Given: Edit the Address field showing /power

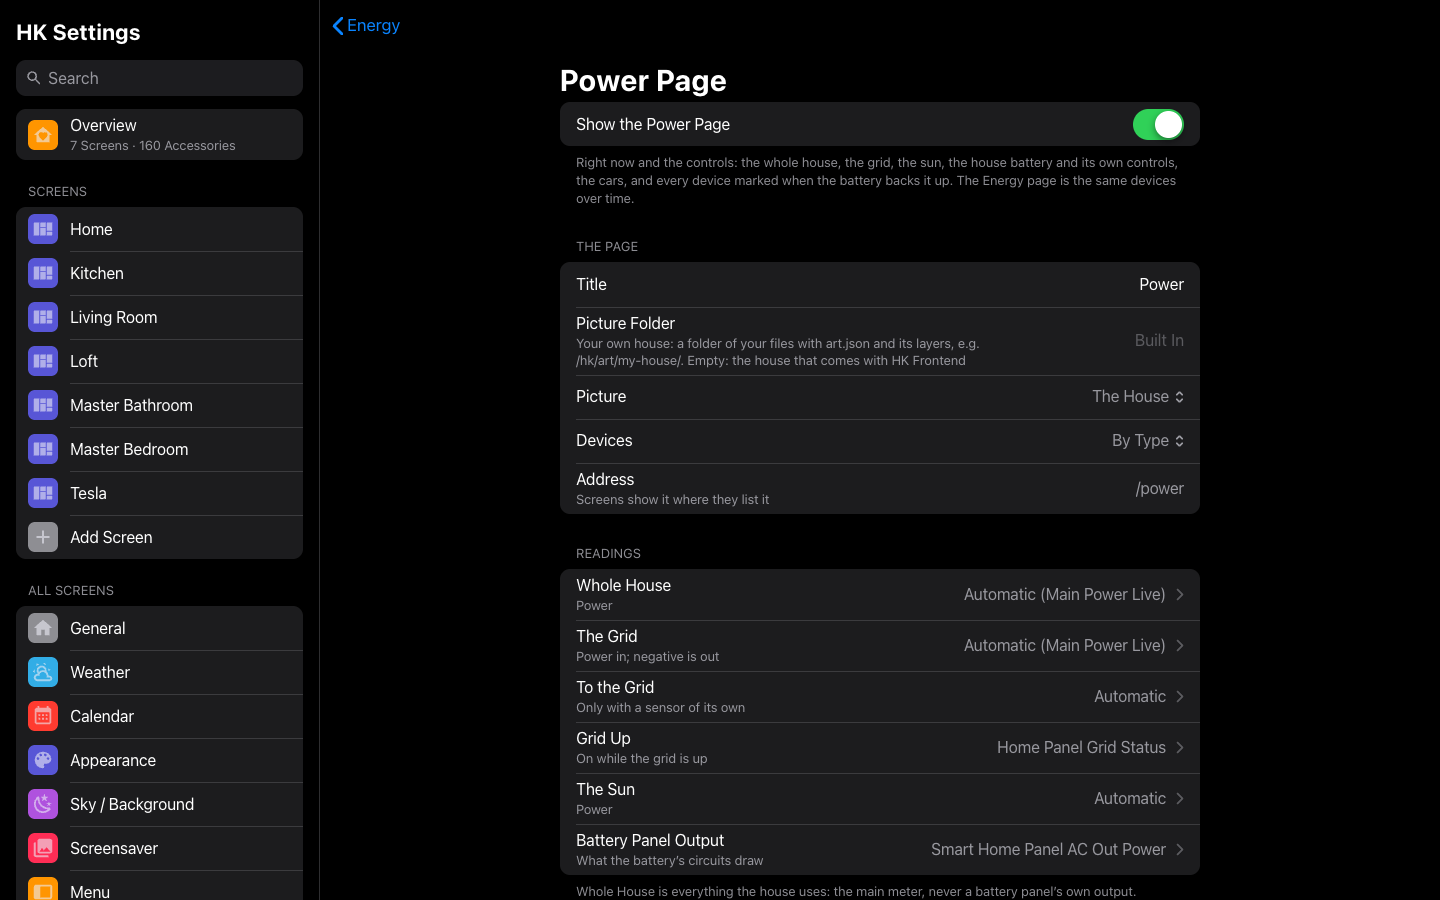Looking at the screenshot, I should (x=1159, y=489).
